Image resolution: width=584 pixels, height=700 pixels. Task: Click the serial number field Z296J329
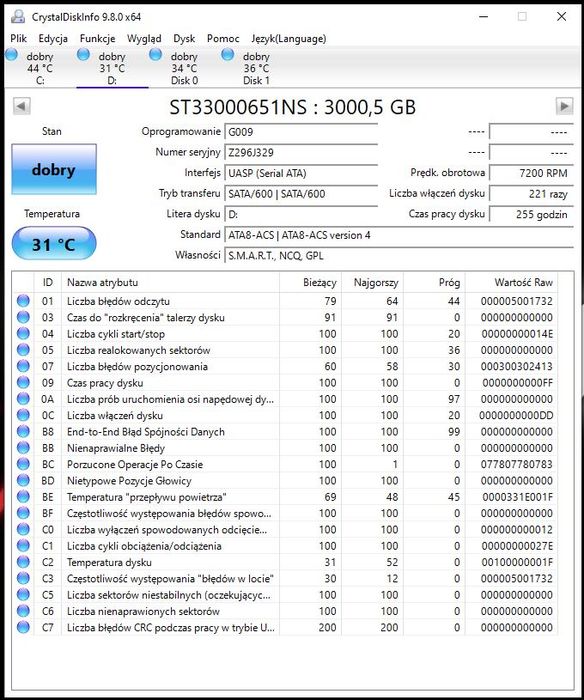click(301, 153)
